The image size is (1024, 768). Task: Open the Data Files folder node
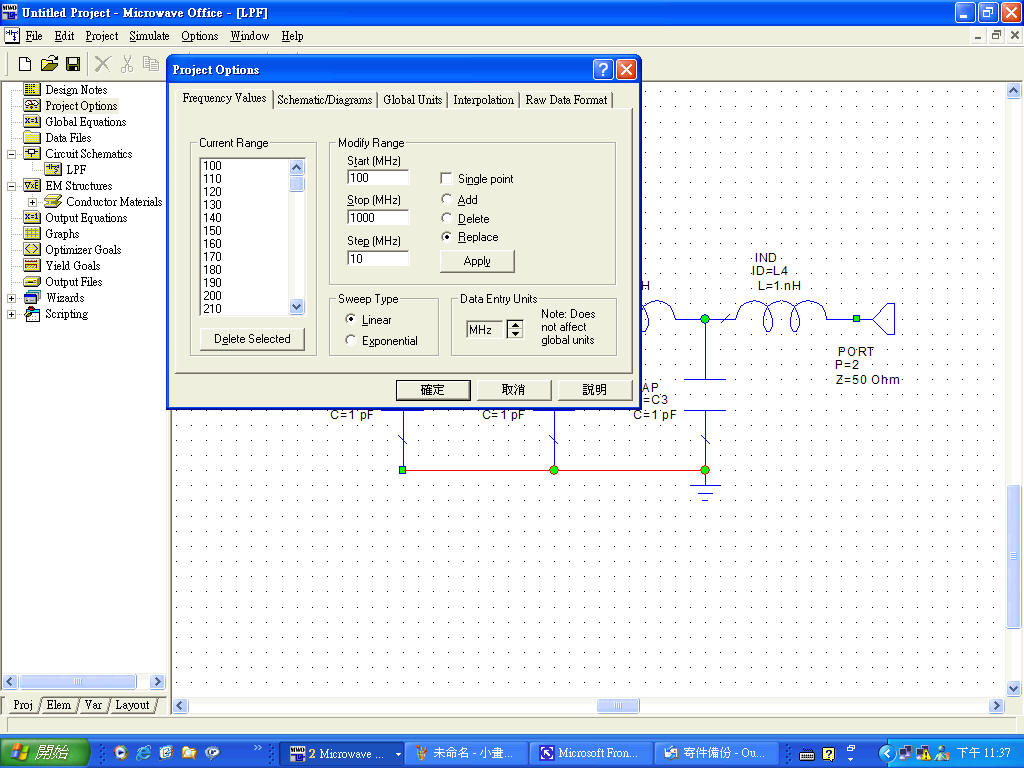[x=68, y=138]
